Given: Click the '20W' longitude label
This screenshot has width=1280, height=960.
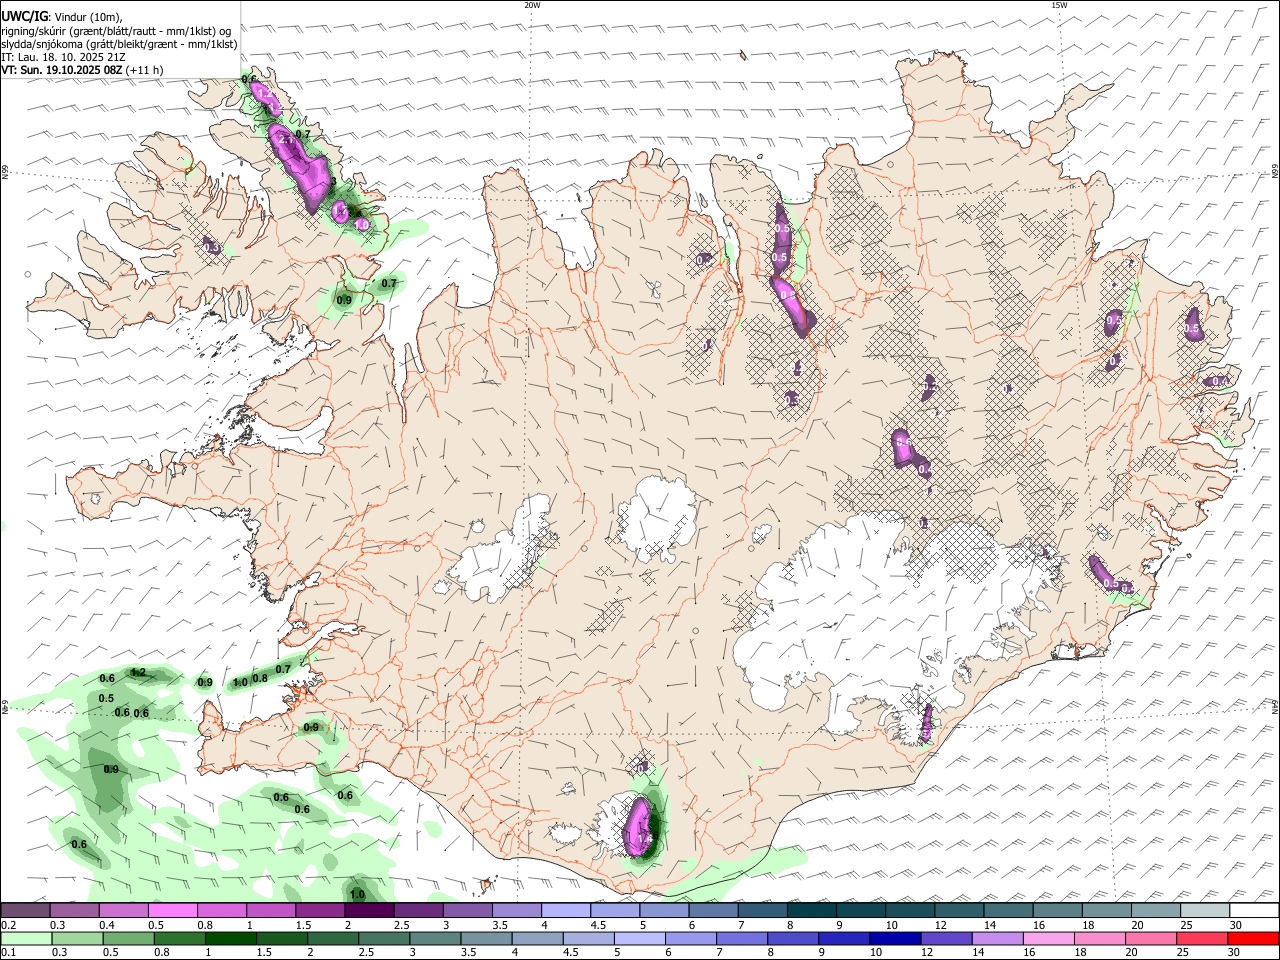Looking at the screenshot, I should click(533, 5).
